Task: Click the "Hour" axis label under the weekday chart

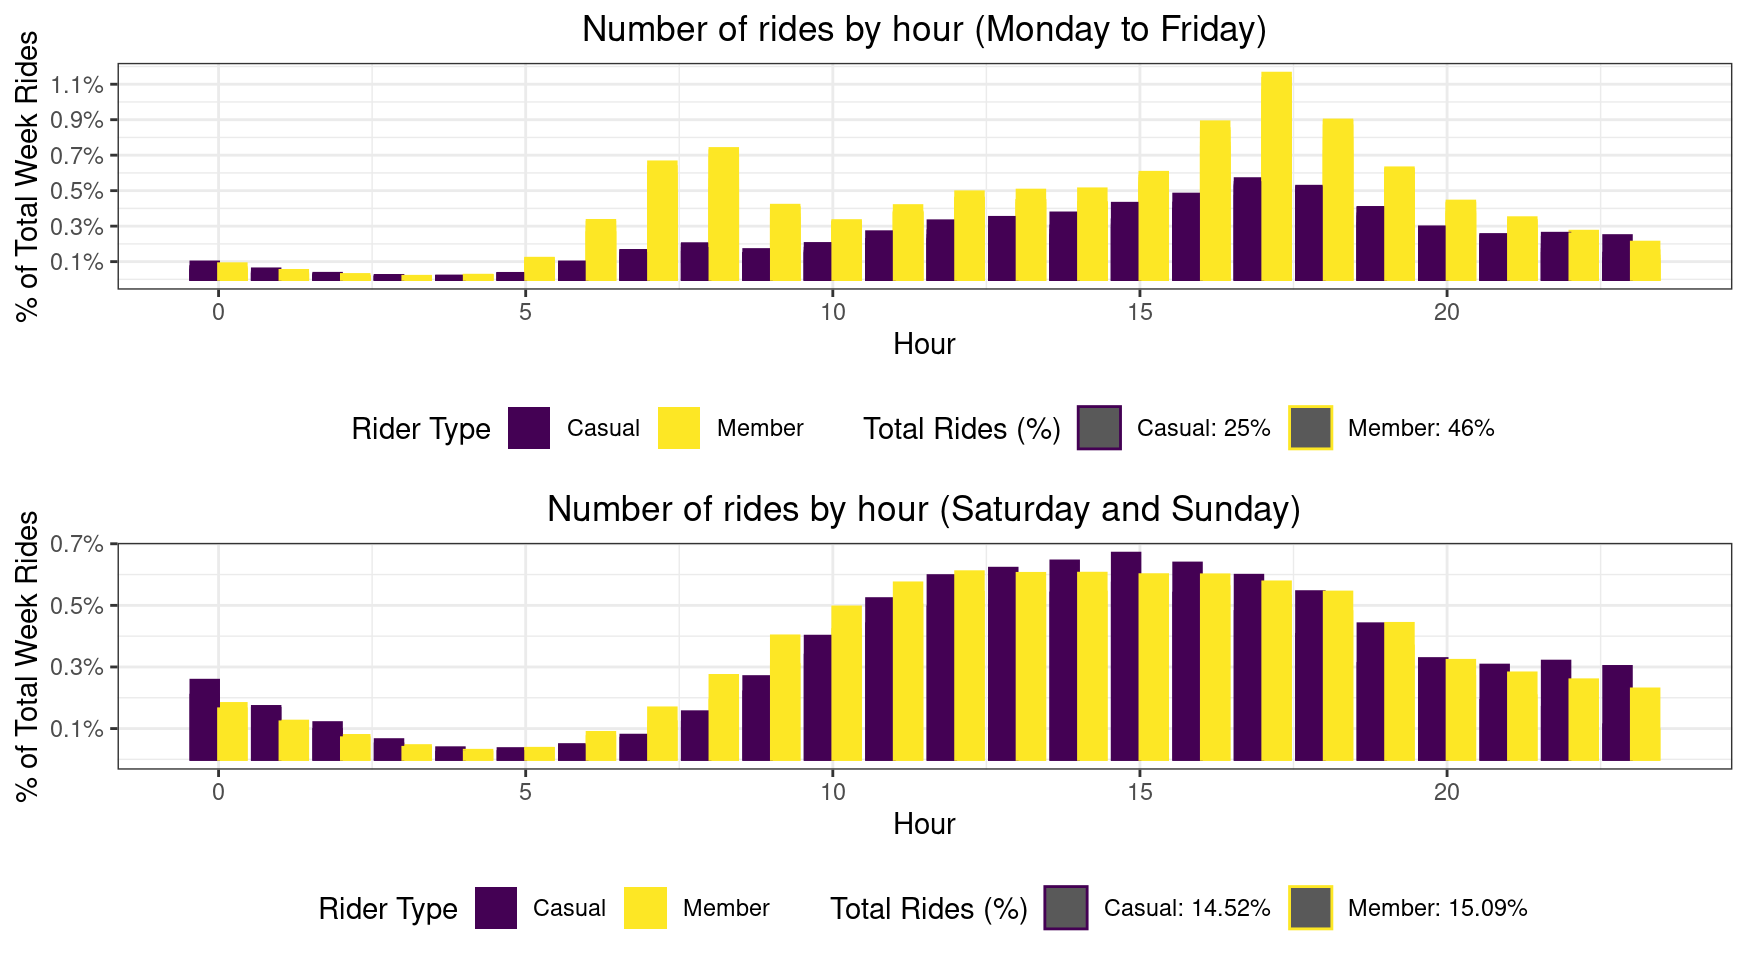Action: click(x=924, y=344)
